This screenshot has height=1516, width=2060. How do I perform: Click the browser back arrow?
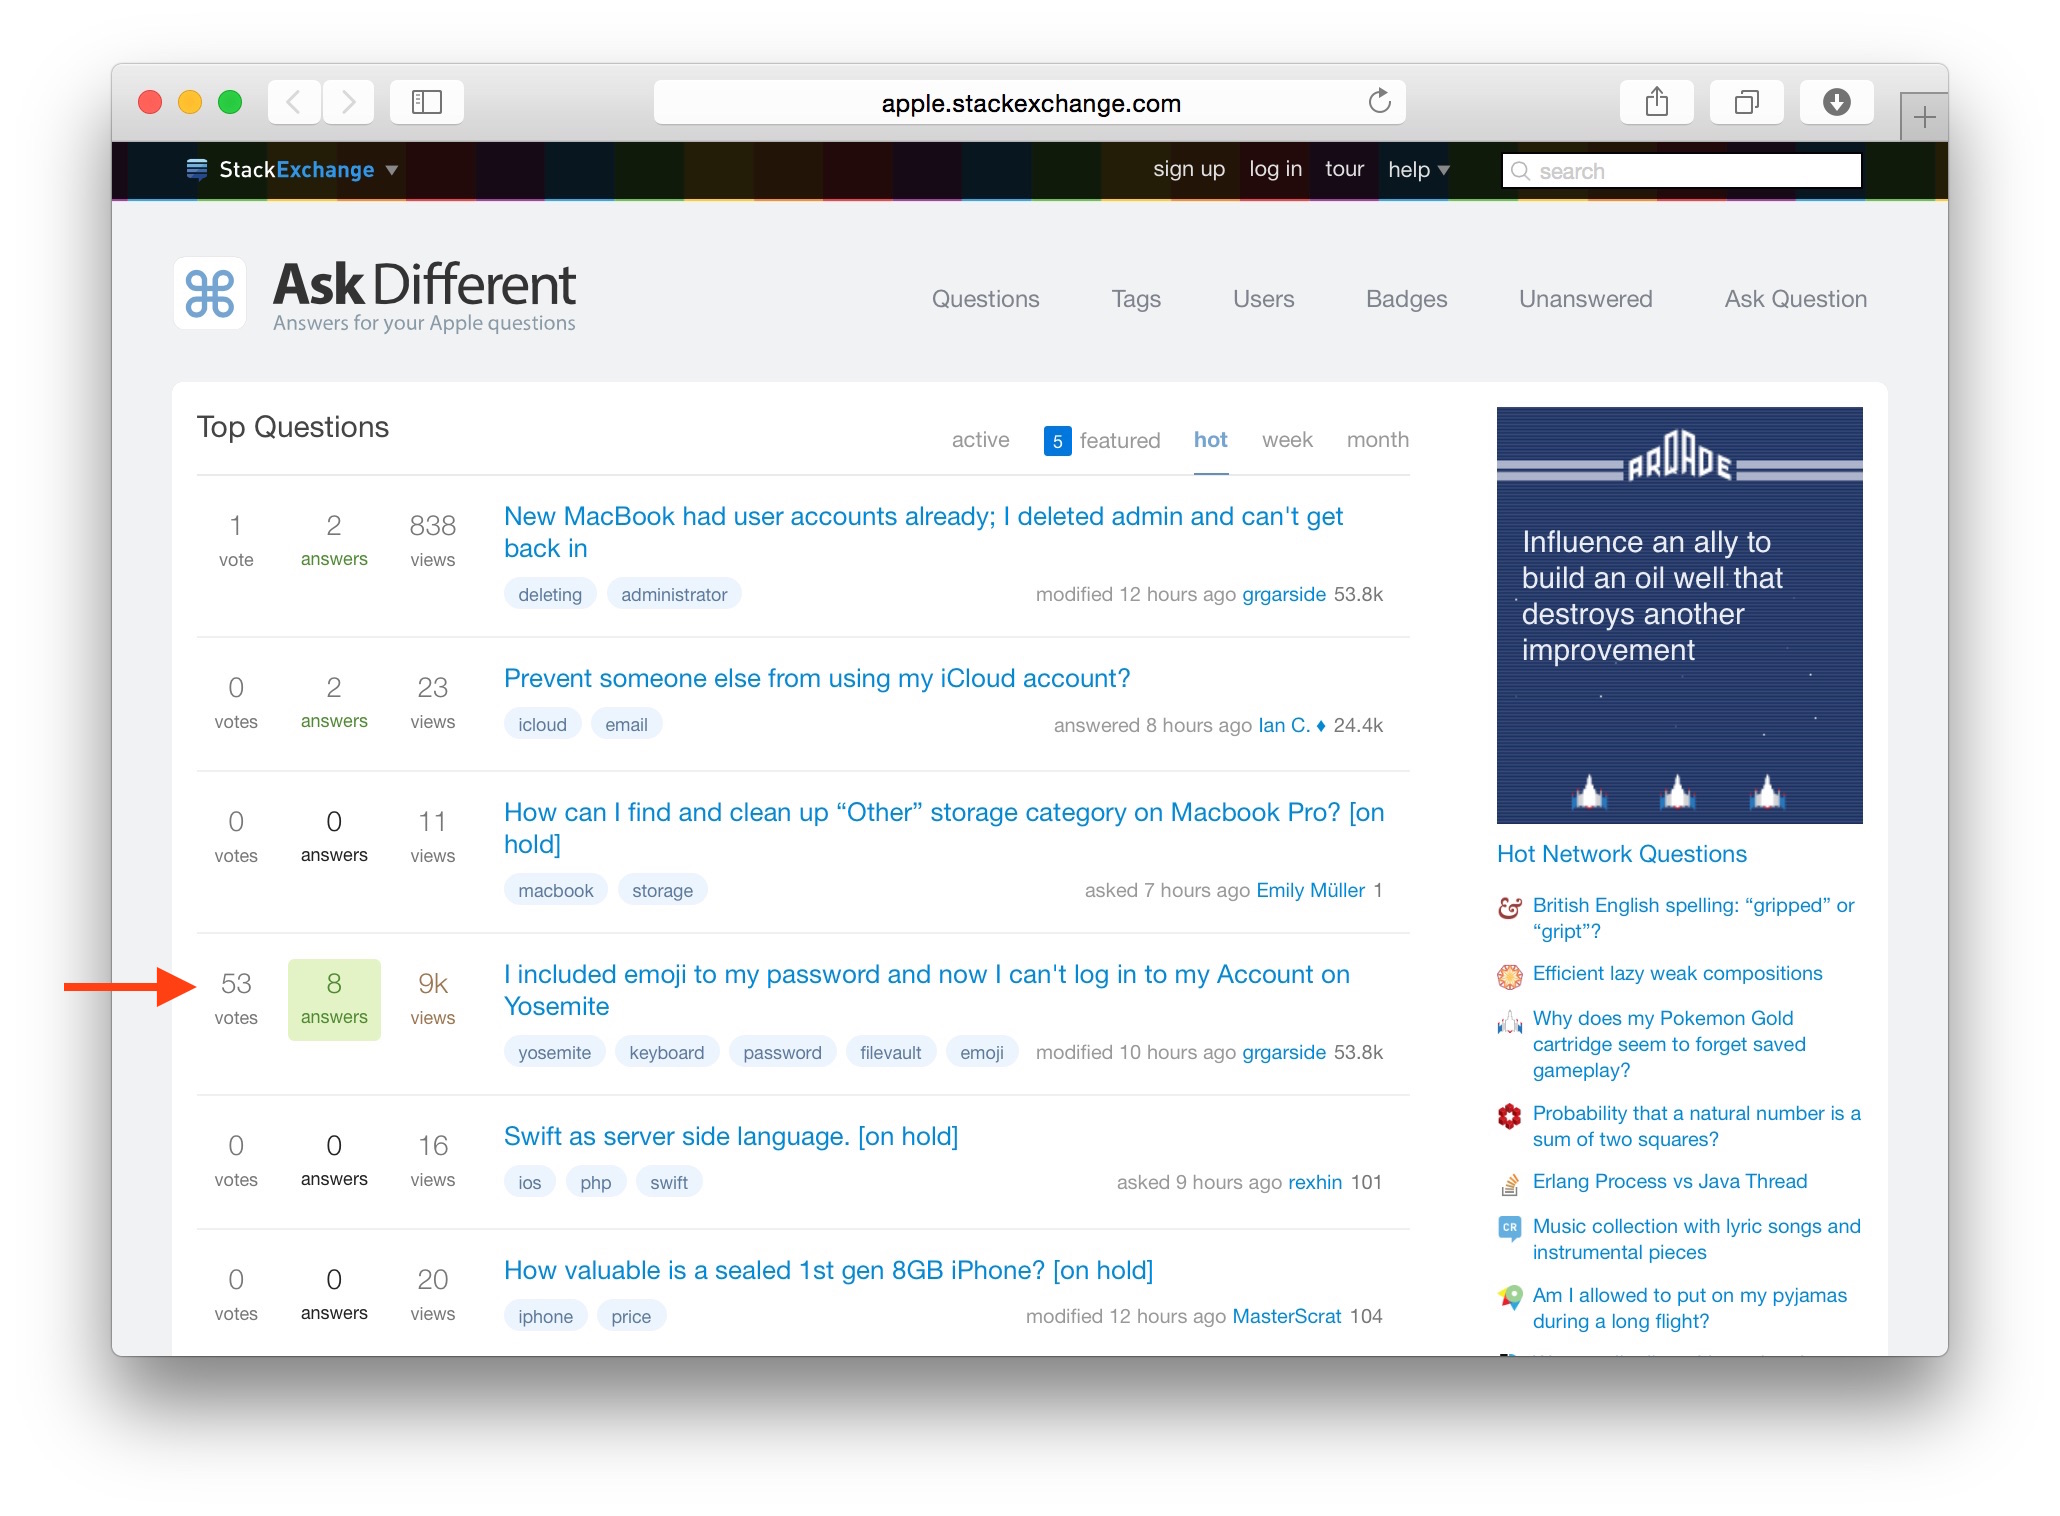(x=294, y=102)
